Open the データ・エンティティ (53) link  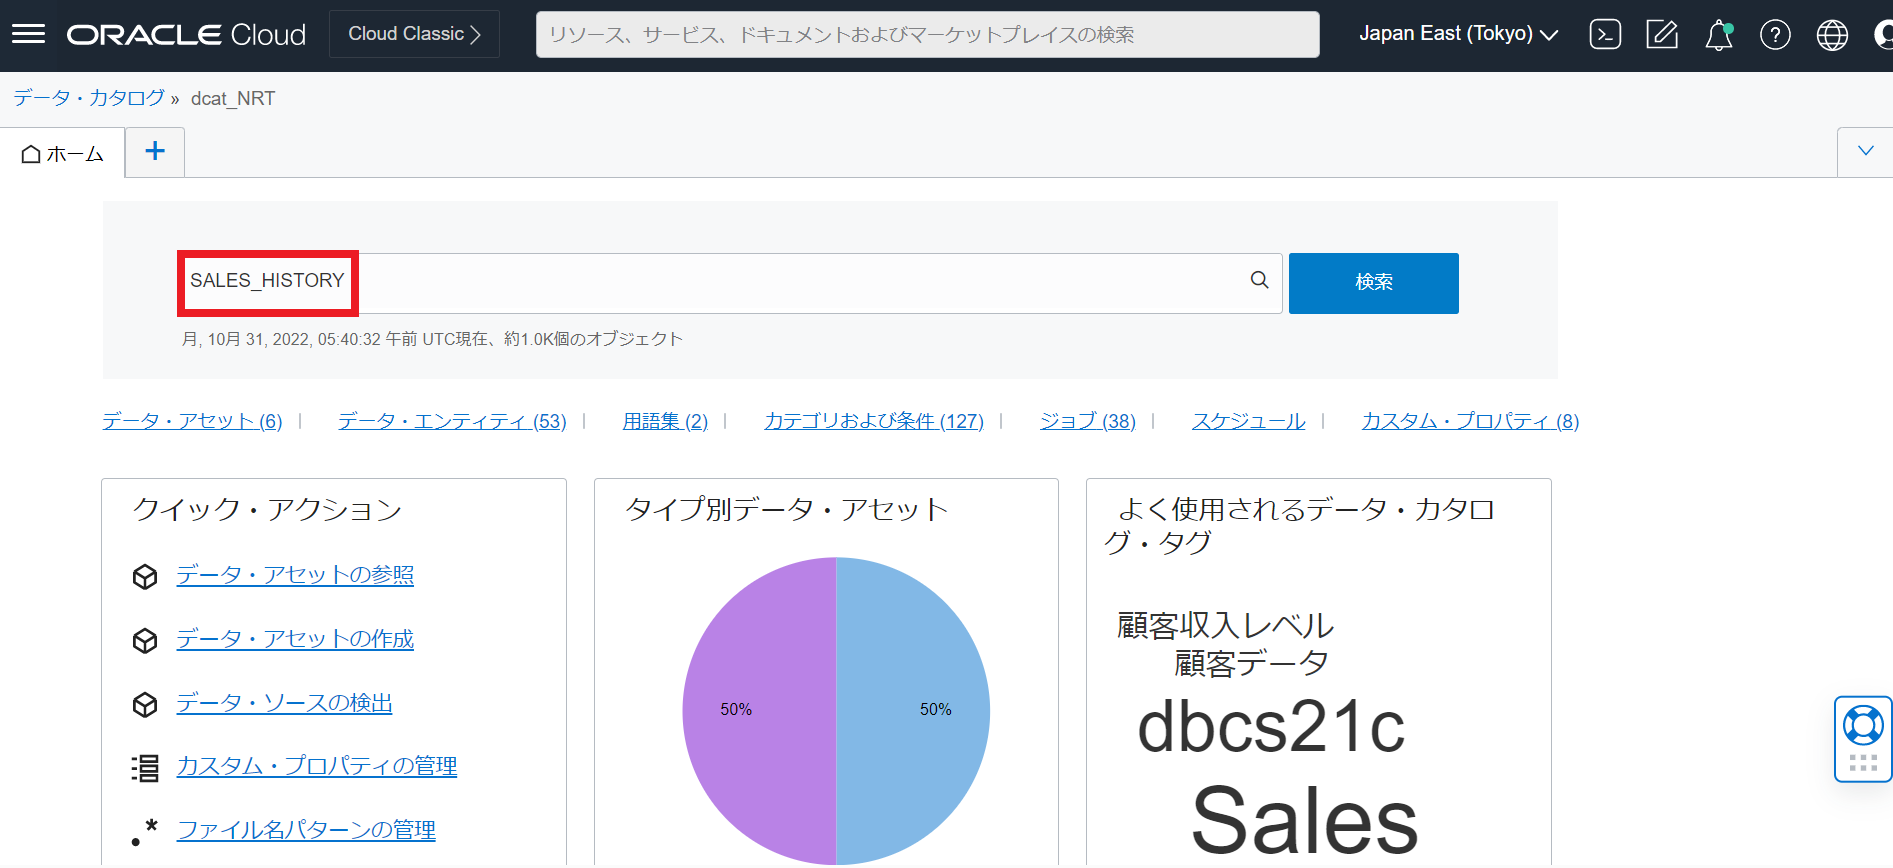[x=452, y=421]
